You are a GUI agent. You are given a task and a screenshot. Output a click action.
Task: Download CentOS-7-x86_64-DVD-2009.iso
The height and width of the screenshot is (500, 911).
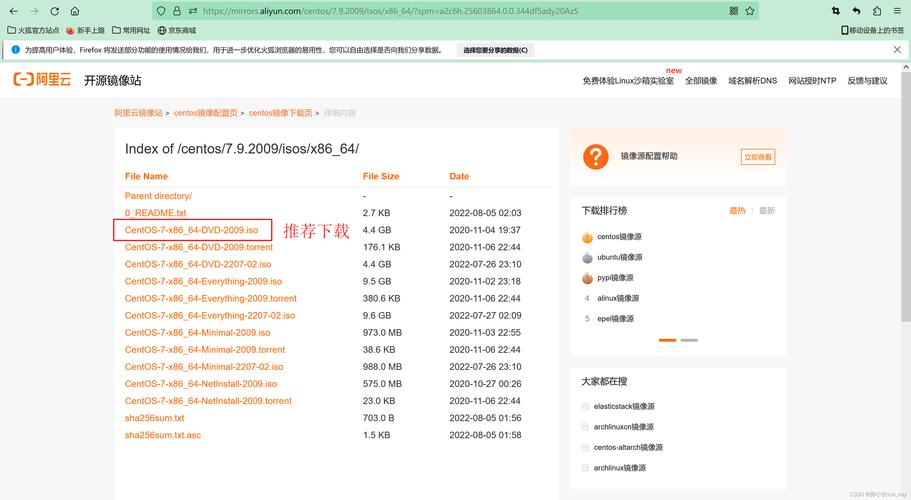[x=191, y=230]
